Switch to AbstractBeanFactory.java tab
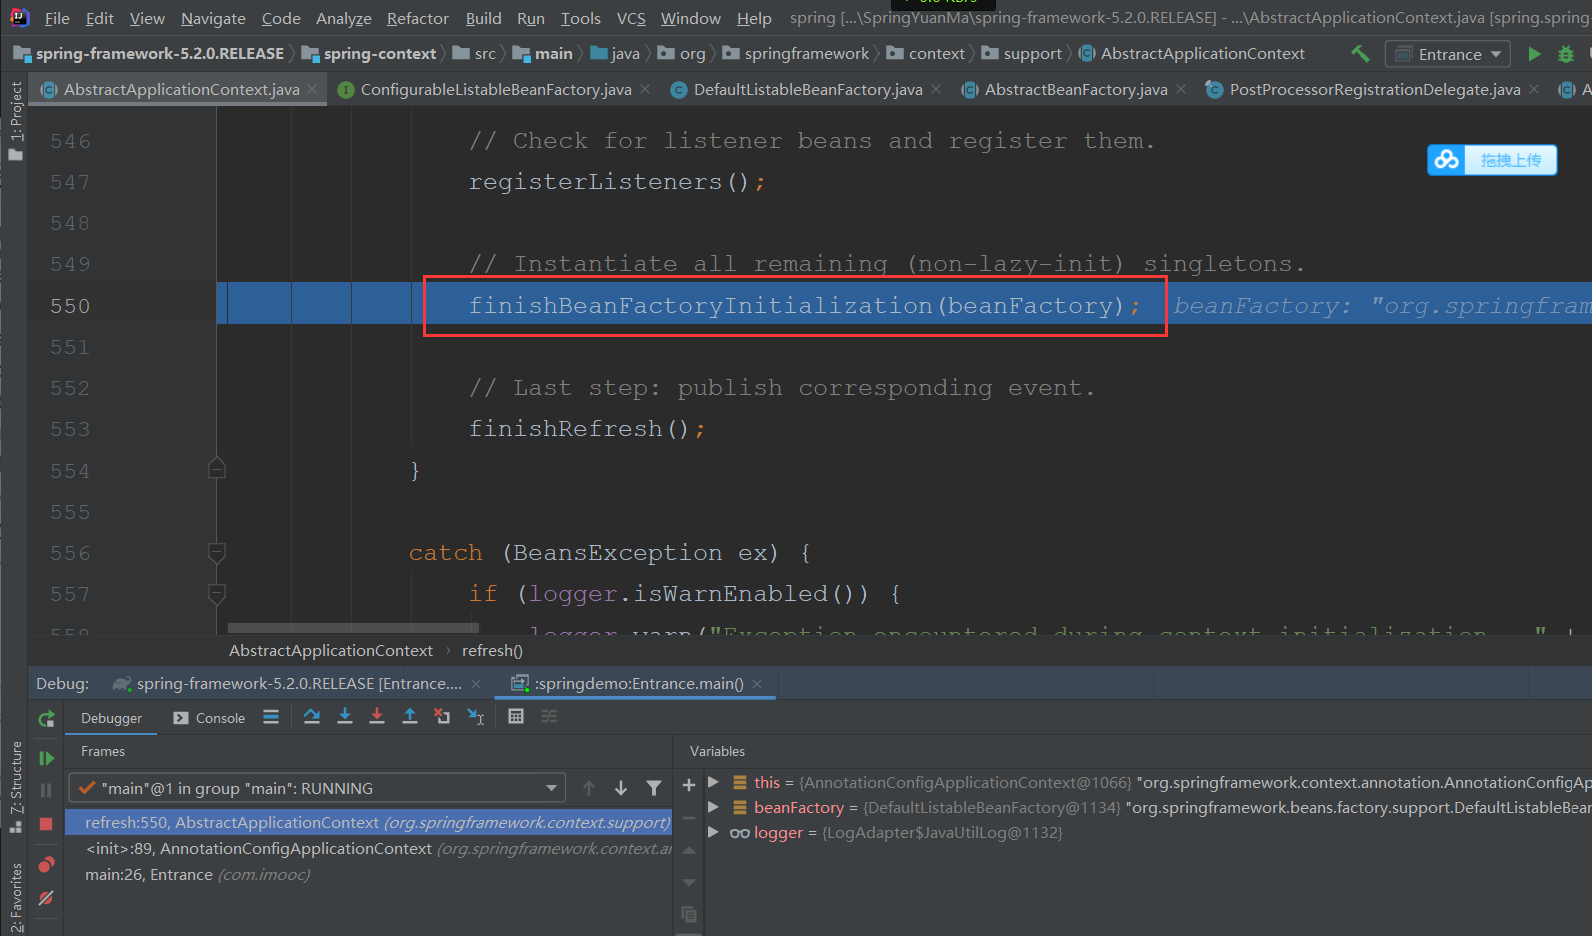 [x=1076, y=90]
